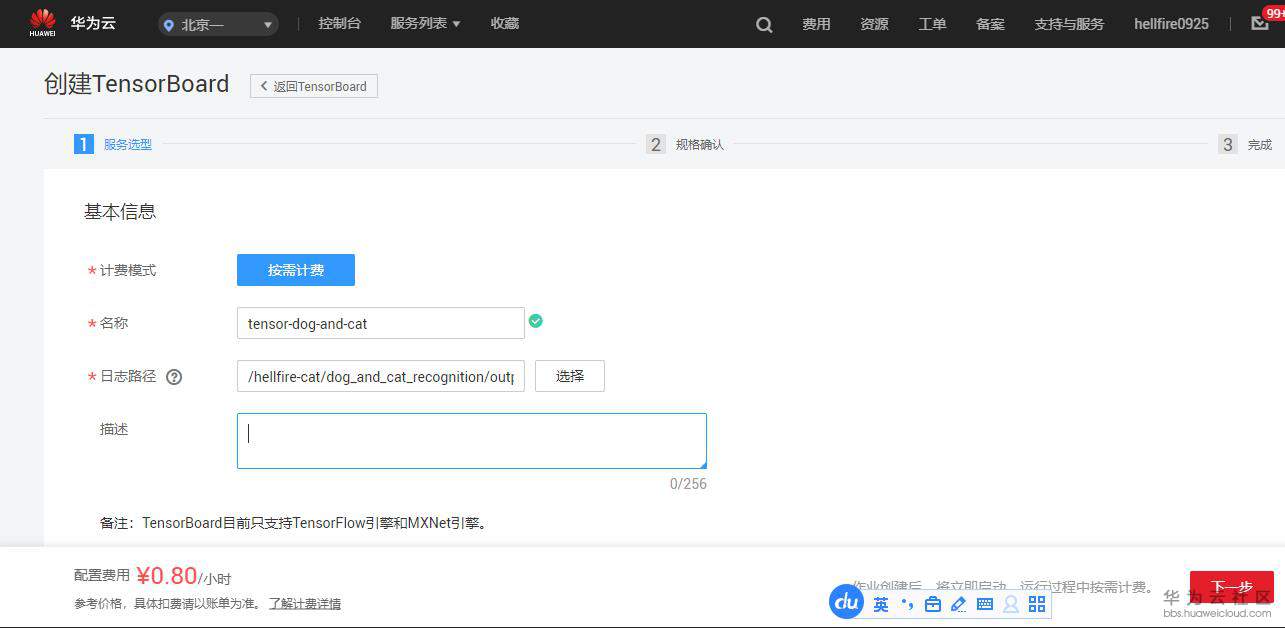Click IME pencil handwriting icon
Image resolution: width=1285 pixels, height=628 pixels.
959,604
